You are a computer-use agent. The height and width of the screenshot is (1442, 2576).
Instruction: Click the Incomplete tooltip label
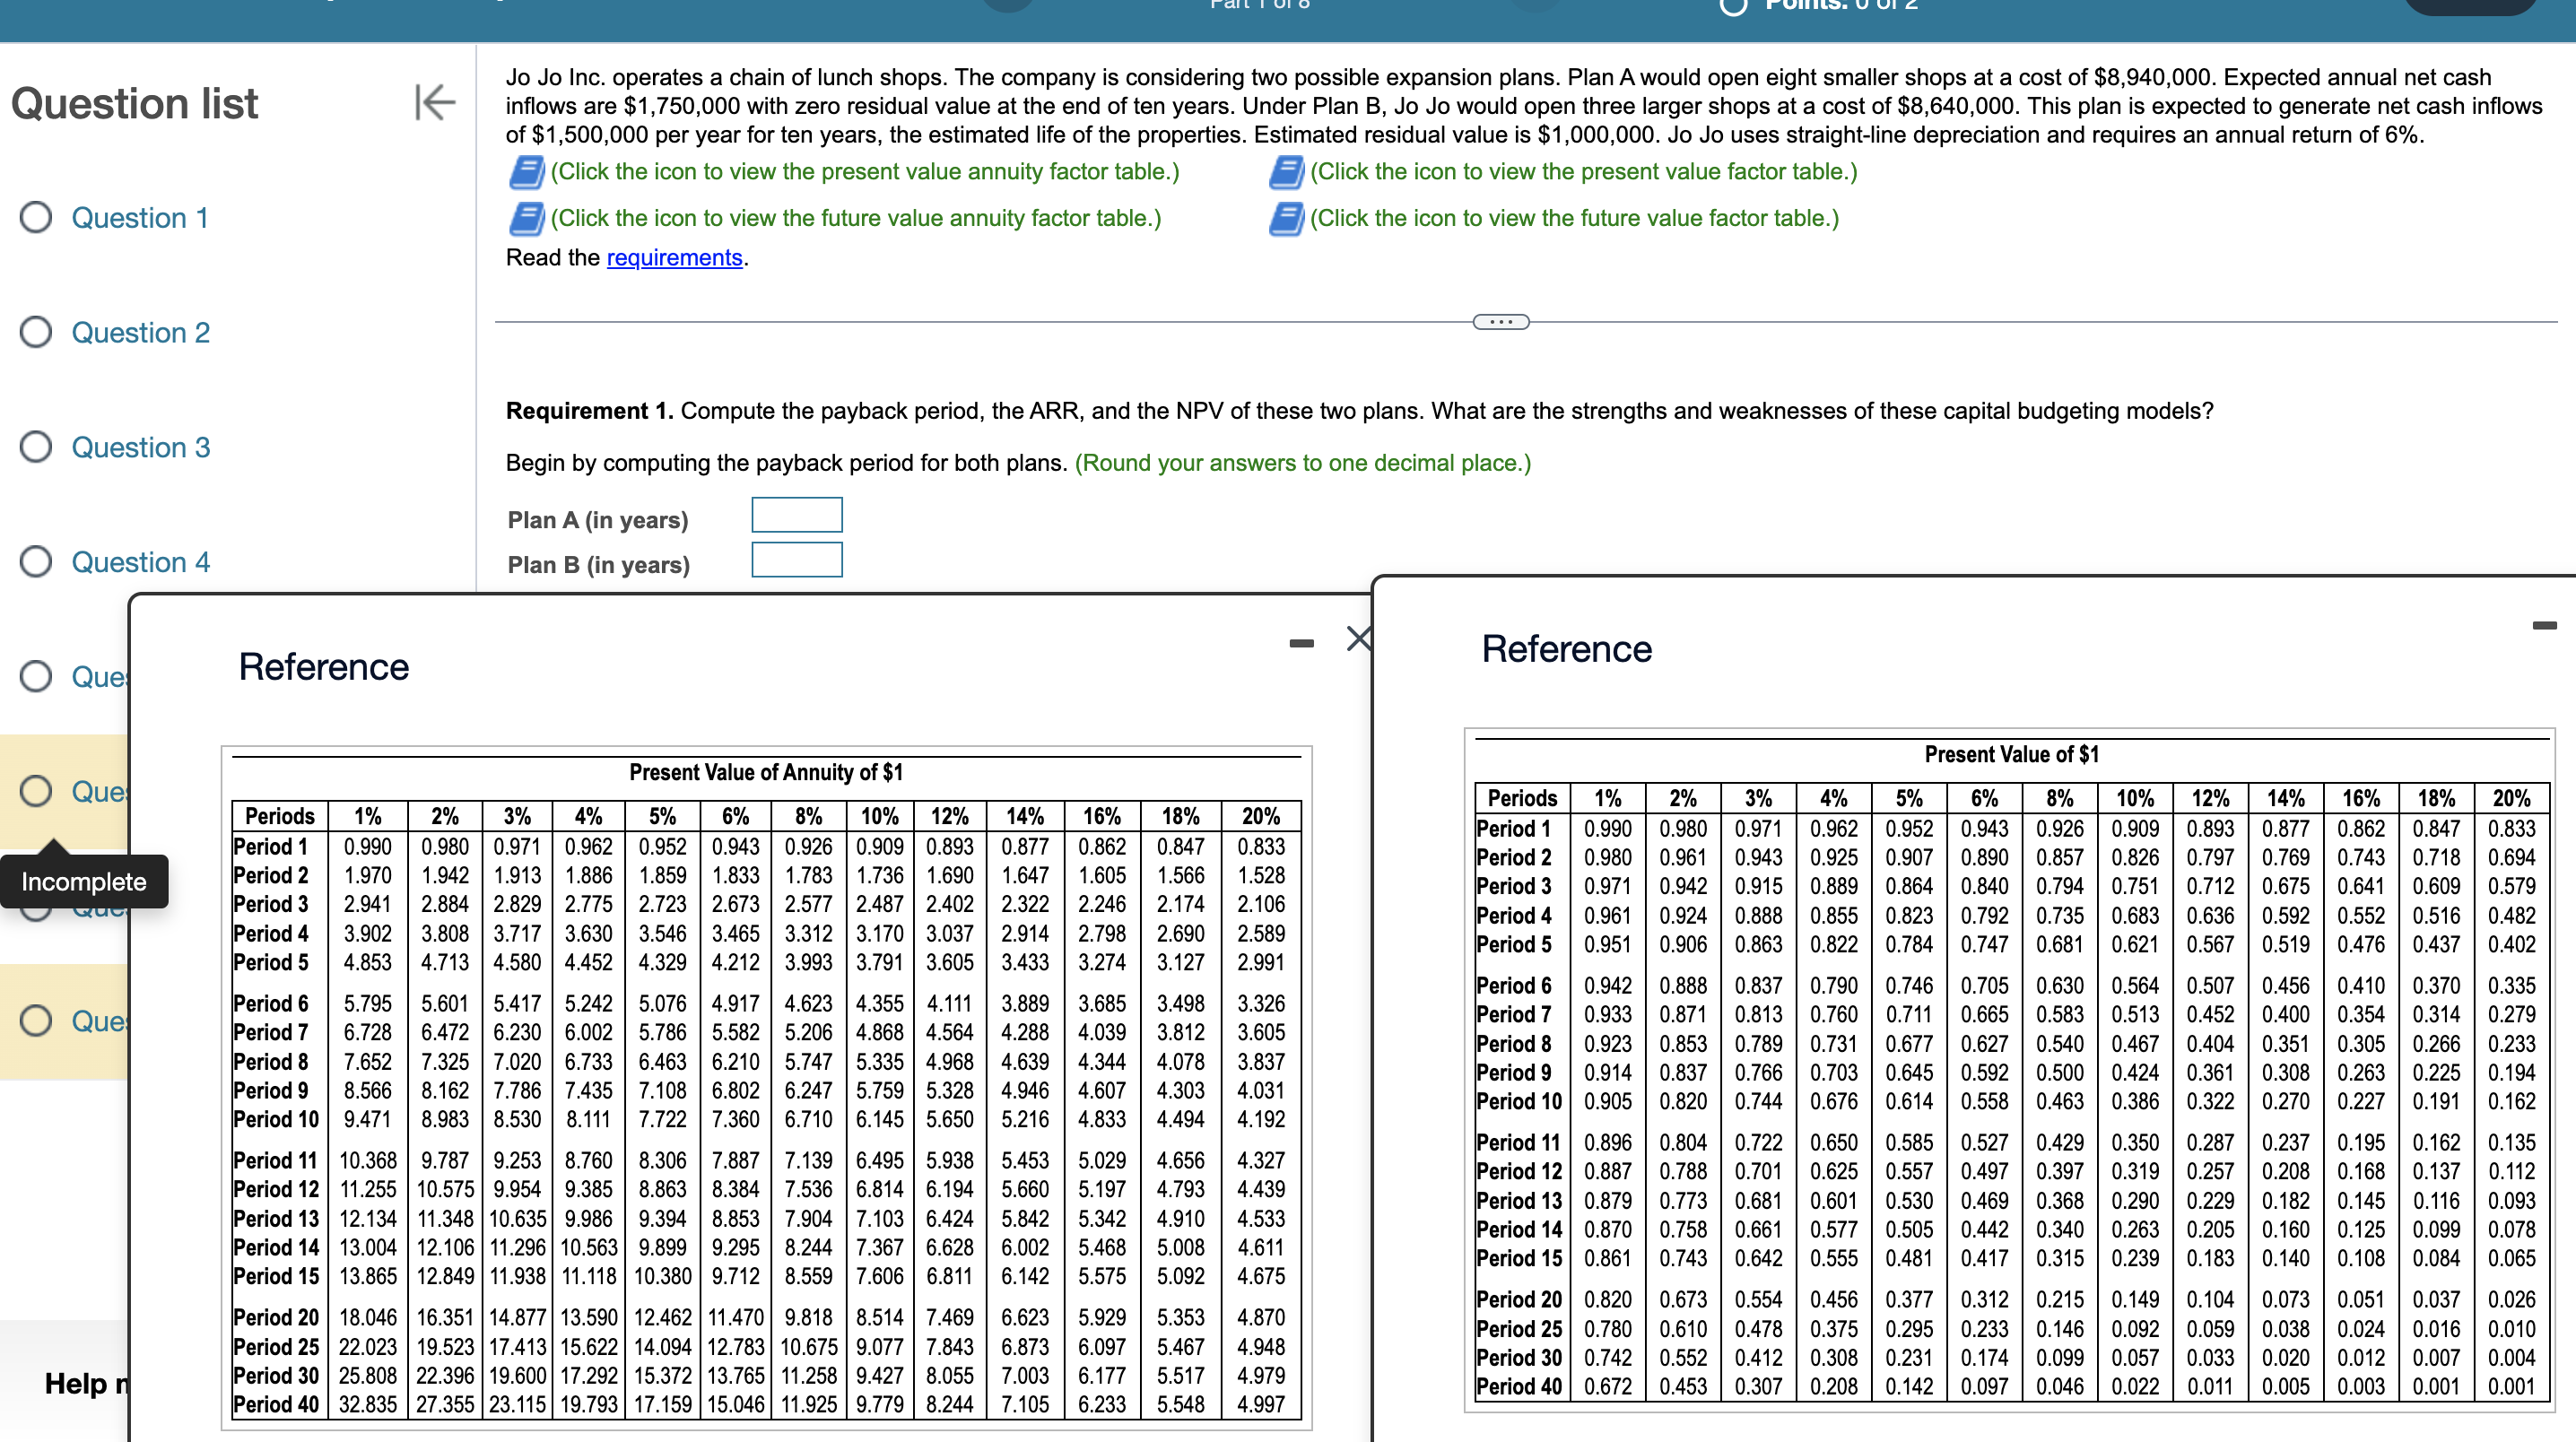pyautogui.click(x=84, y=881)
